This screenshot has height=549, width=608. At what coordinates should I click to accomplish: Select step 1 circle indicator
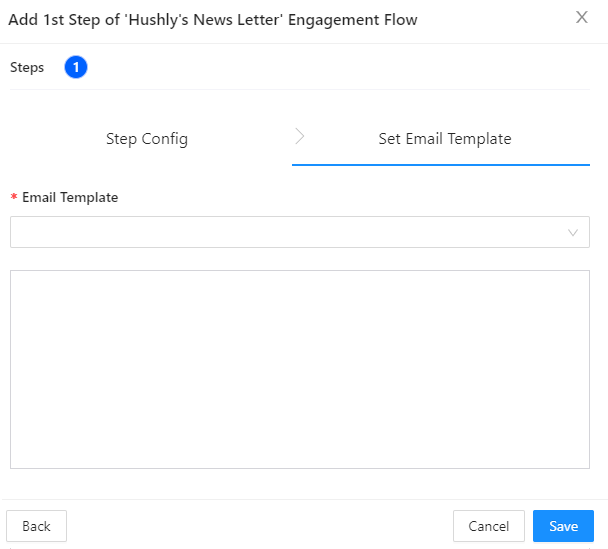76,67
